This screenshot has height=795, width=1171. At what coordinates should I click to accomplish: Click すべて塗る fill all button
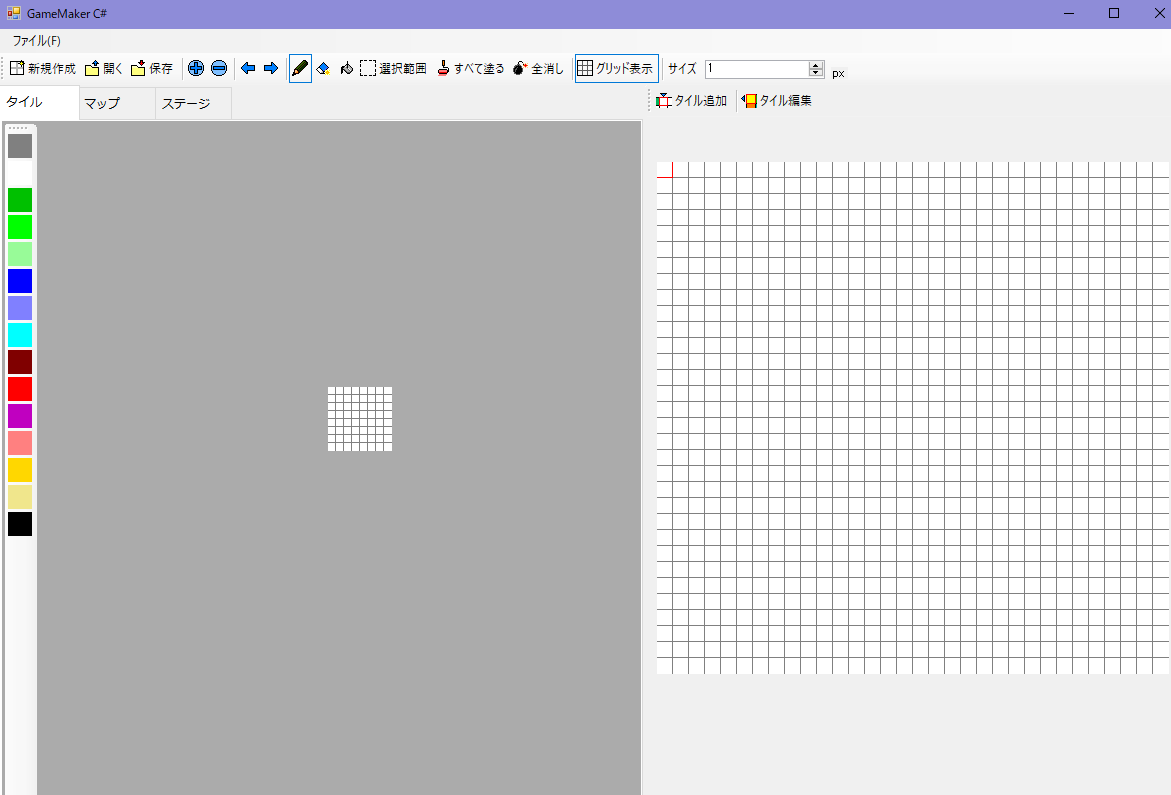tap(470, 69)
